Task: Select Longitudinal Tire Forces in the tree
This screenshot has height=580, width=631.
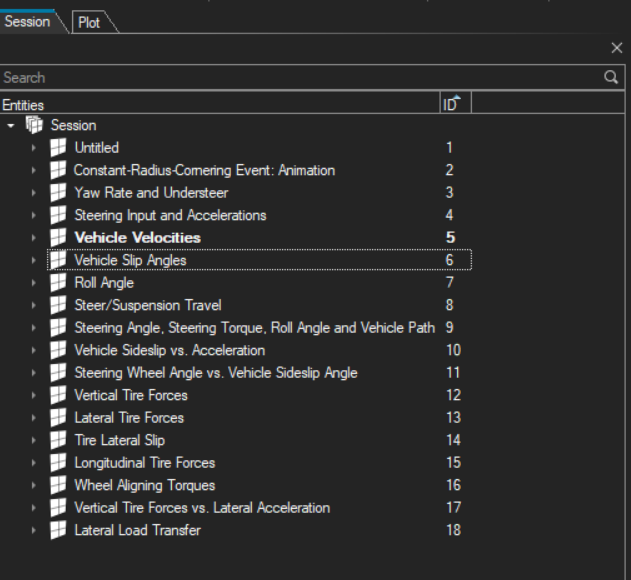Action: point(144,463)
